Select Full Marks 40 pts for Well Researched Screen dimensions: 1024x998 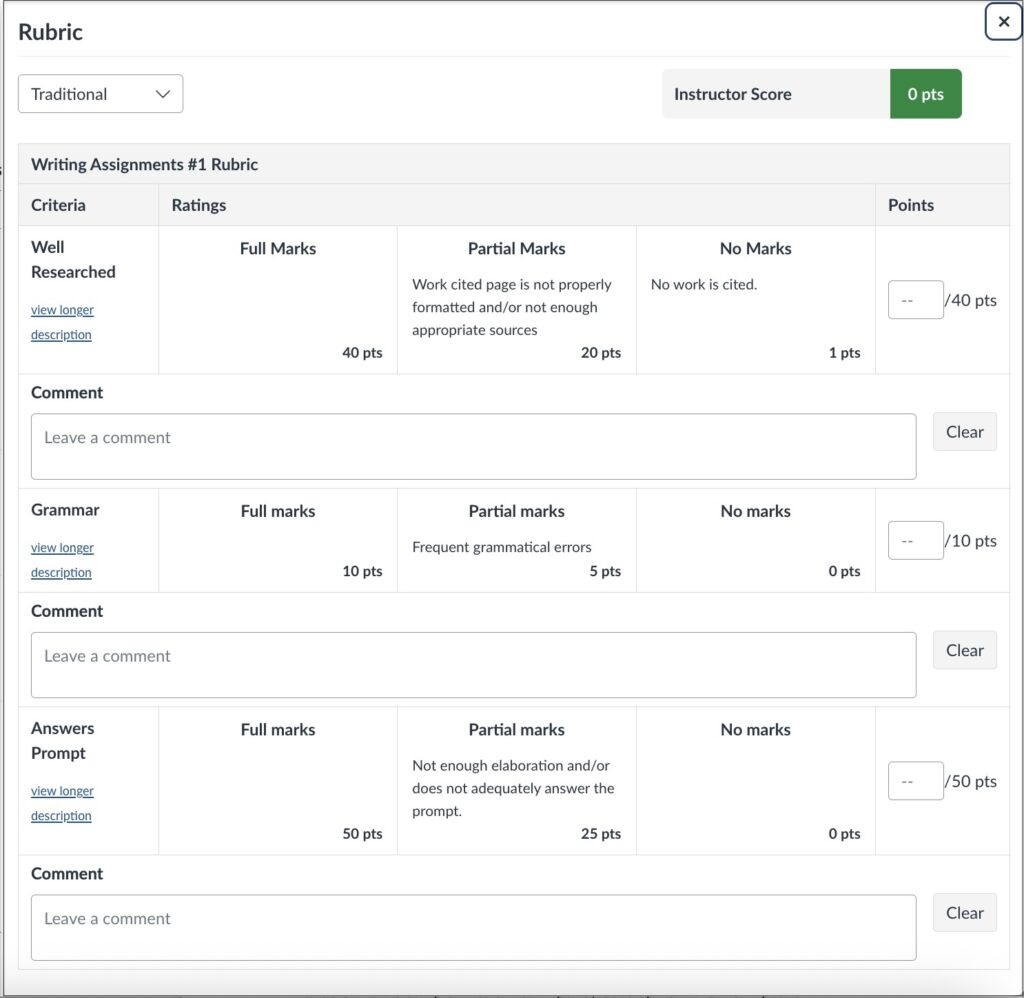[278, 300]
